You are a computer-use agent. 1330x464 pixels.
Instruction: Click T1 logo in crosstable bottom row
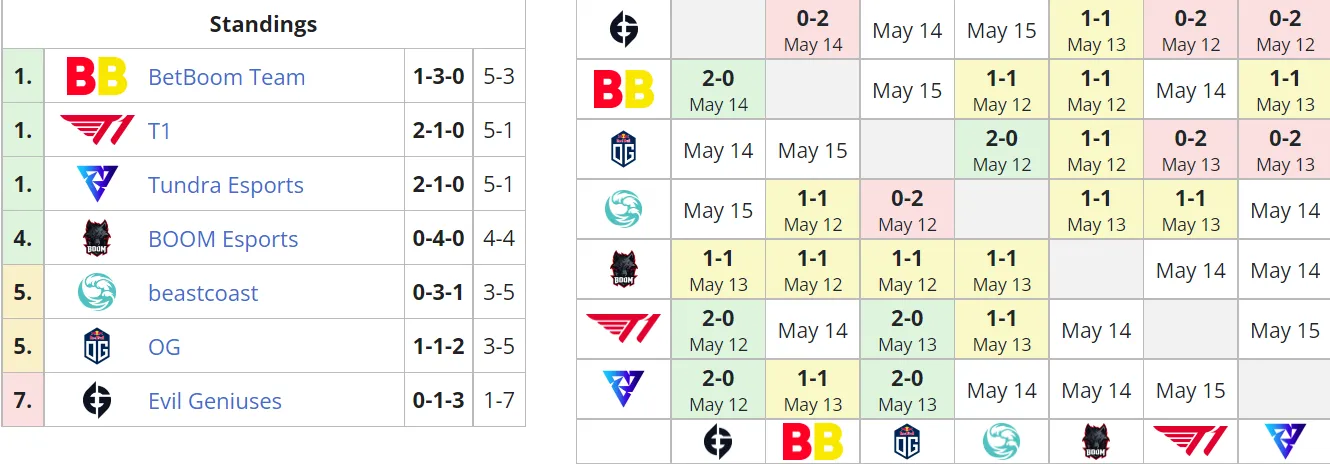pyautogui.click(x=1190, y=441)
